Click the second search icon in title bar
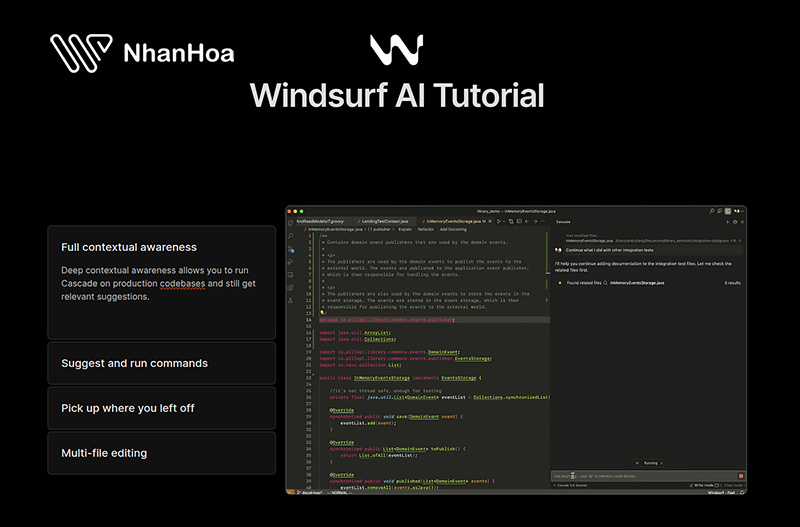This screenshot has height=527, width=800. (x=719, y=211)
